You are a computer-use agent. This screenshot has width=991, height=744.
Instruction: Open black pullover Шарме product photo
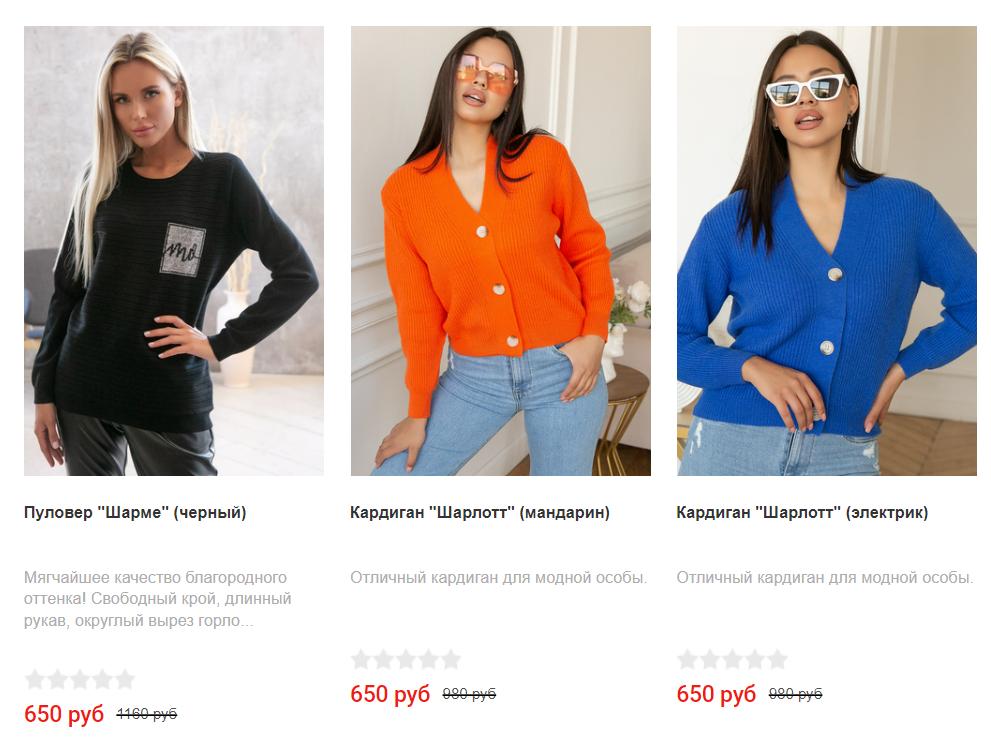coord(174,251)
